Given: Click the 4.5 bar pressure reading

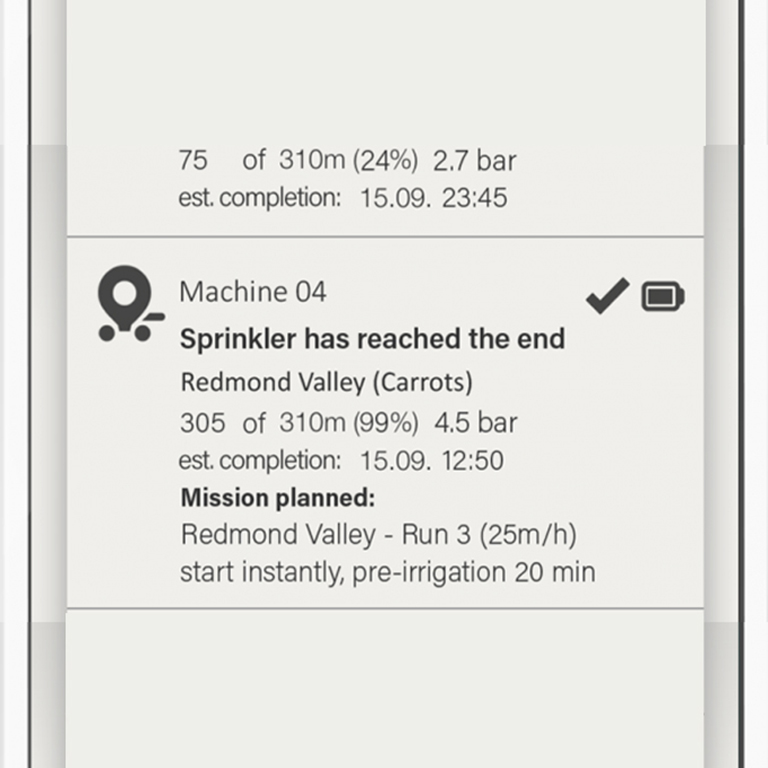Looking at the screenshot, I should (x=475, y=423).
